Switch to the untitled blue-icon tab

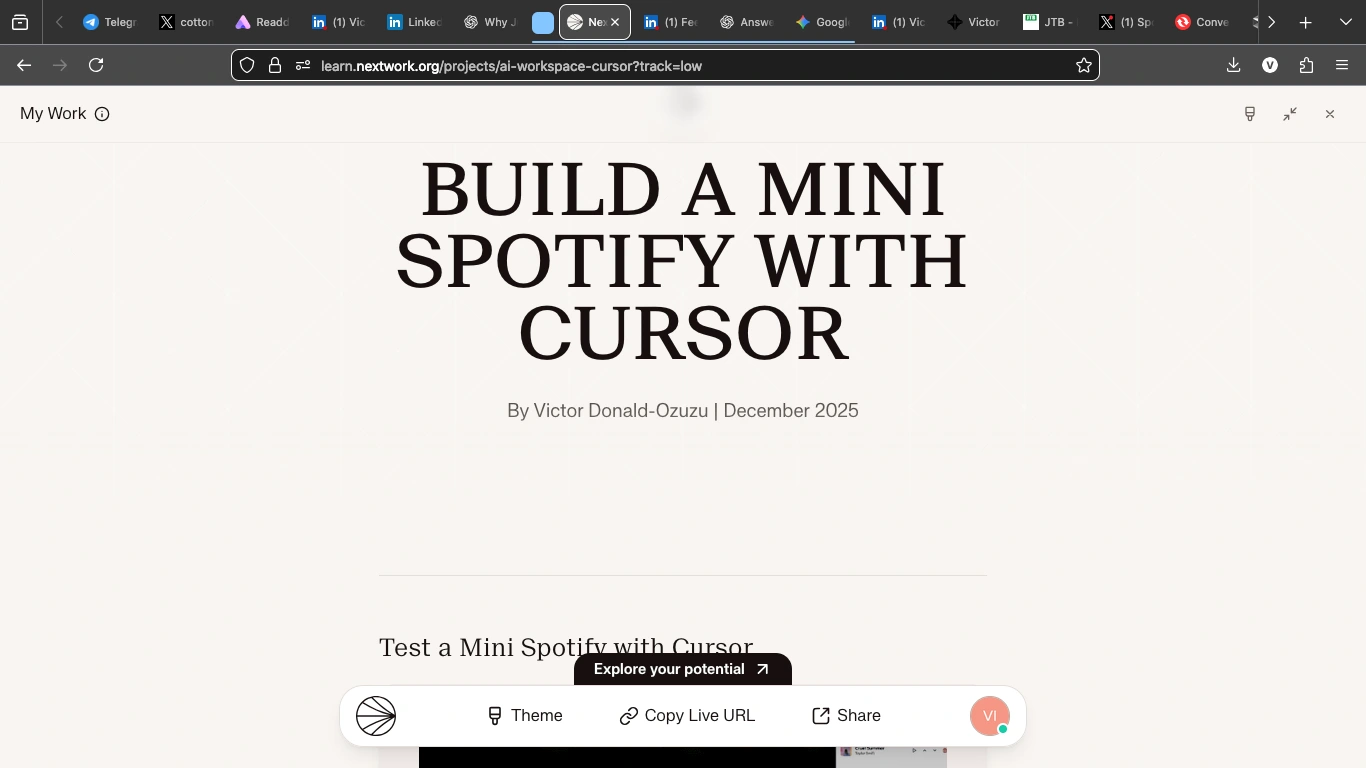pos(543,22)
